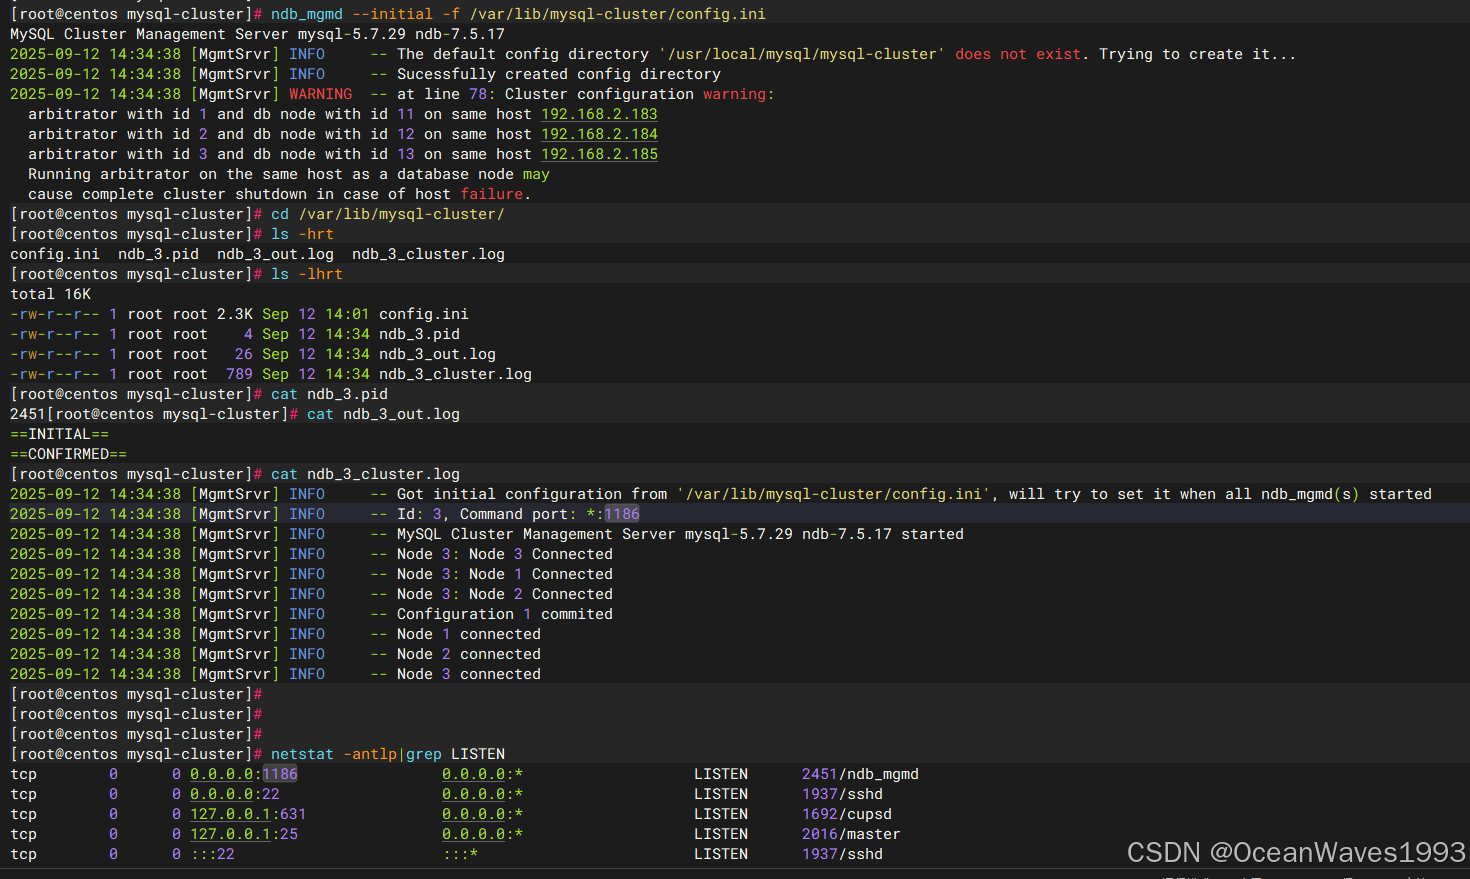Click config.ini in the ls -lhrt listing
The width and height of the screenshot is (1470, 879).
pos(424,314)
